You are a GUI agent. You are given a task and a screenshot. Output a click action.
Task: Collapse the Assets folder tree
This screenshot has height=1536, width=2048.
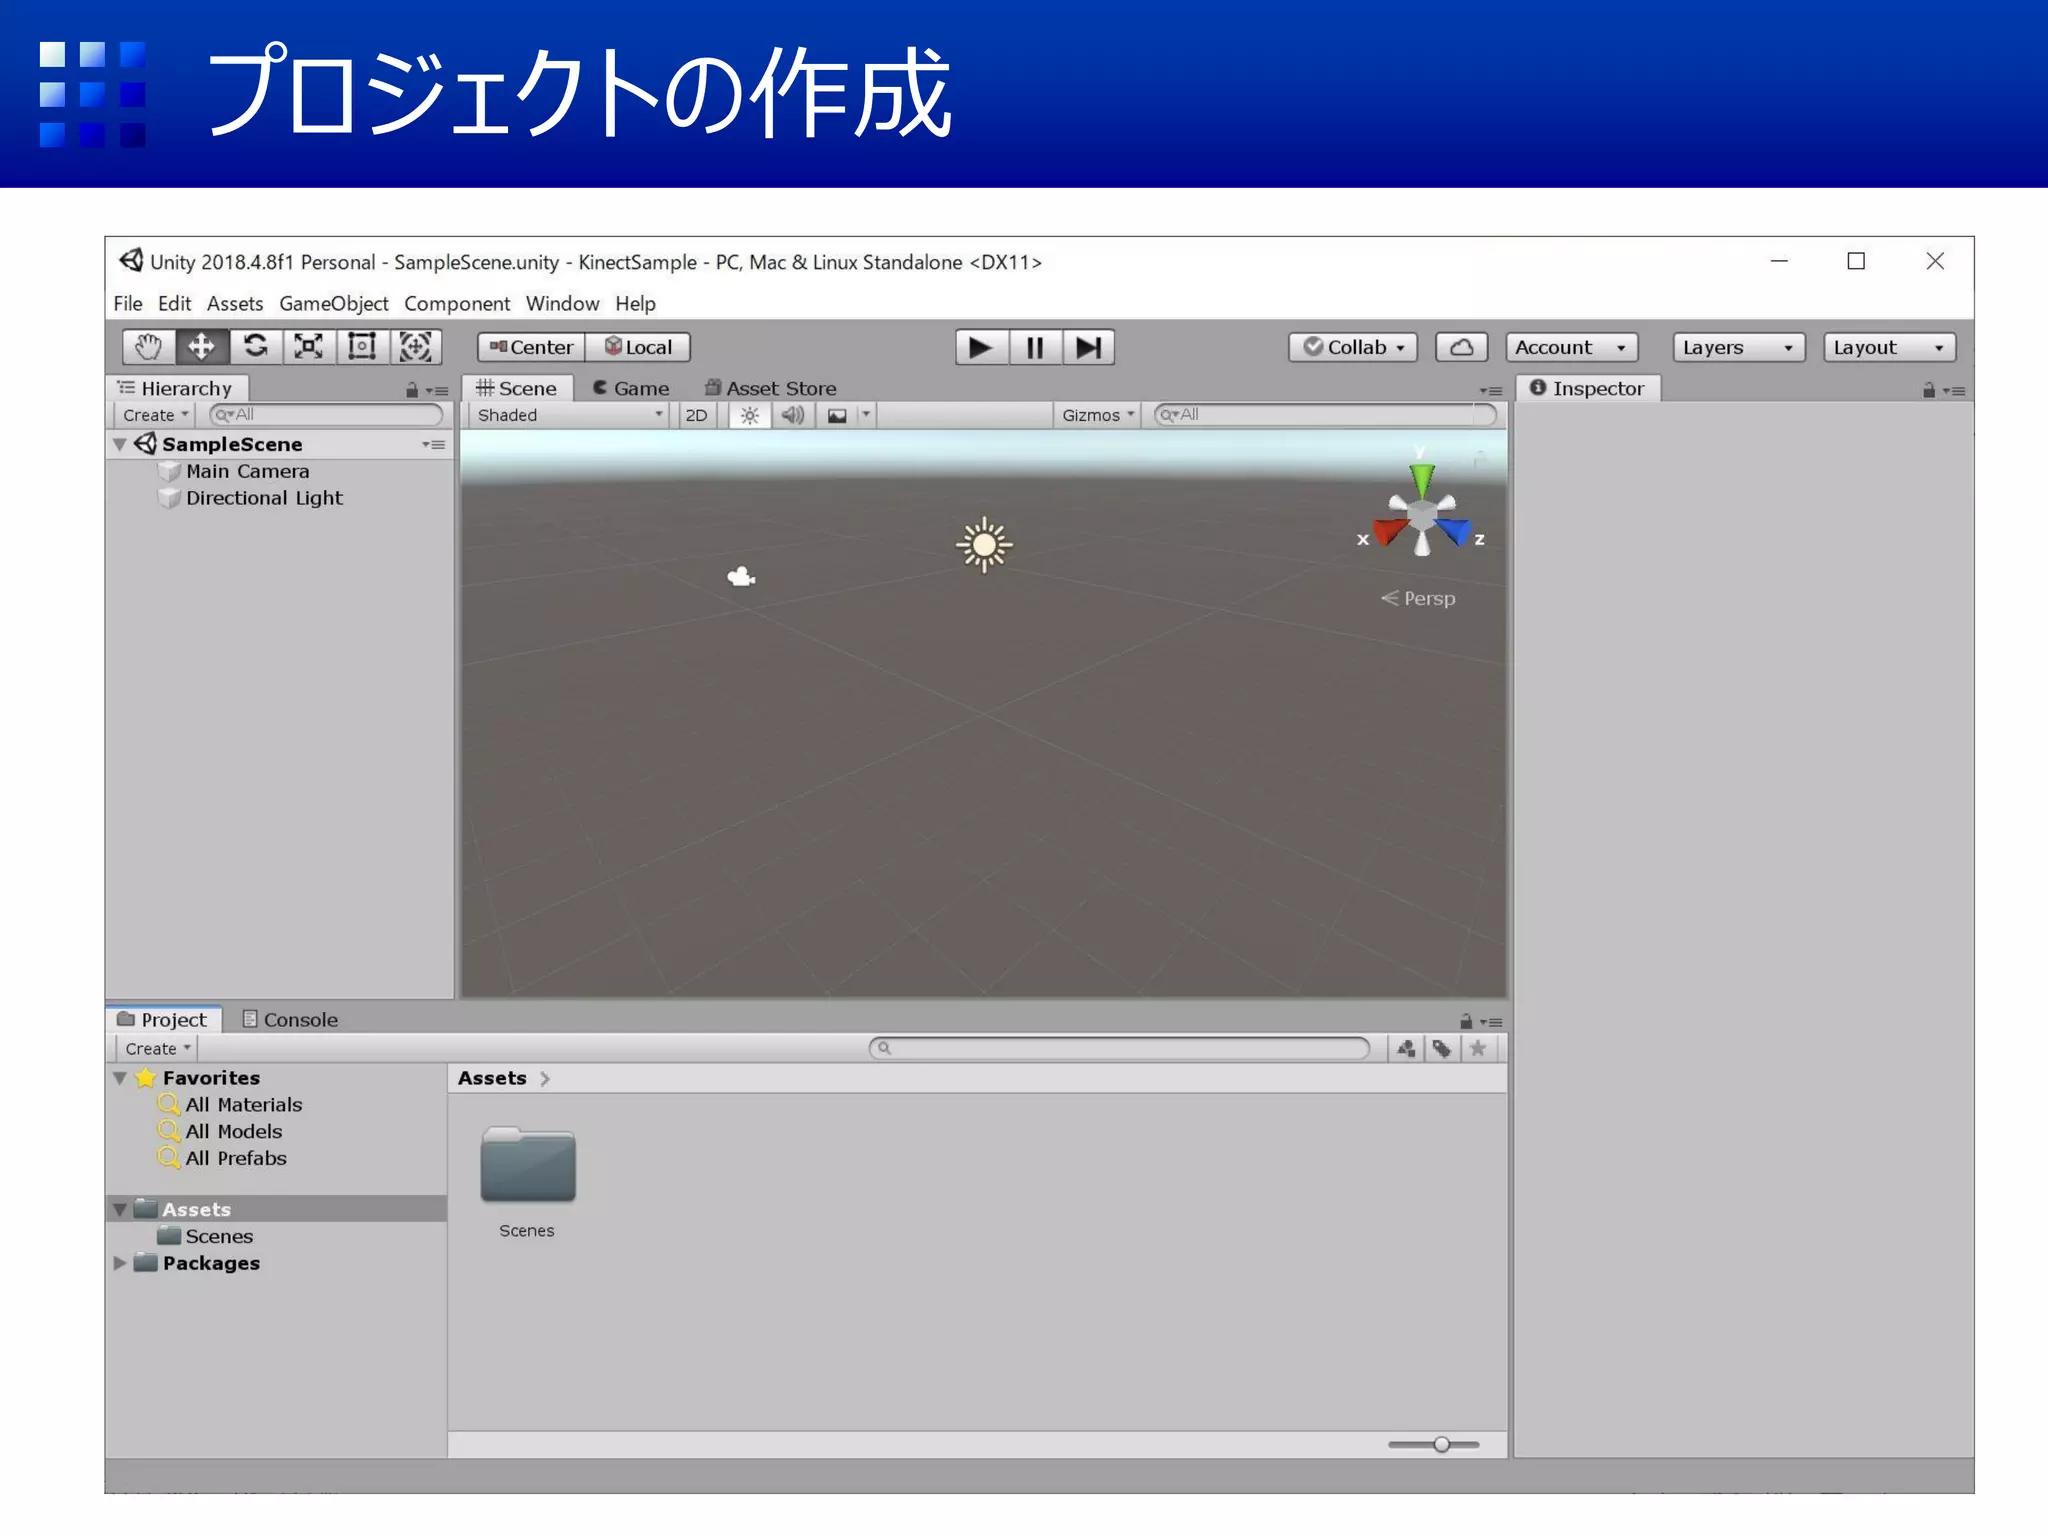coord(120,1210)
